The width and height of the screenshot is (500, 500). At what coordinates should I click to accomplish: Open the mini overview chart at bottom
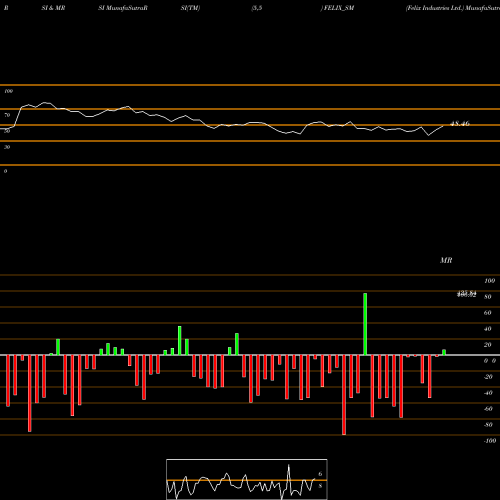click(247, 479)
